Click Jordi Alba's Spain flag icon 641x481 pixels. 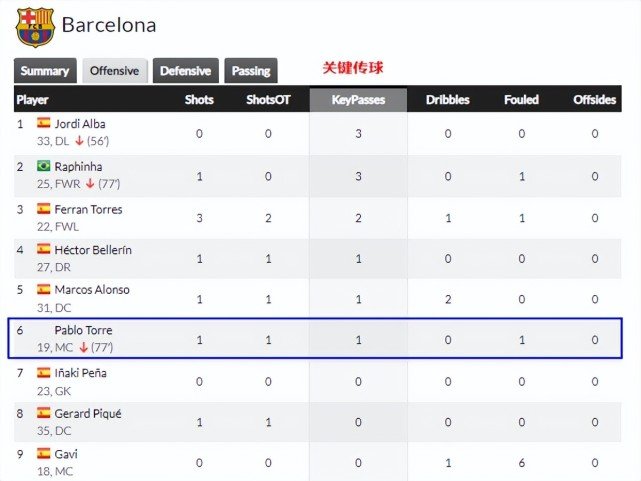pos(44,123)
